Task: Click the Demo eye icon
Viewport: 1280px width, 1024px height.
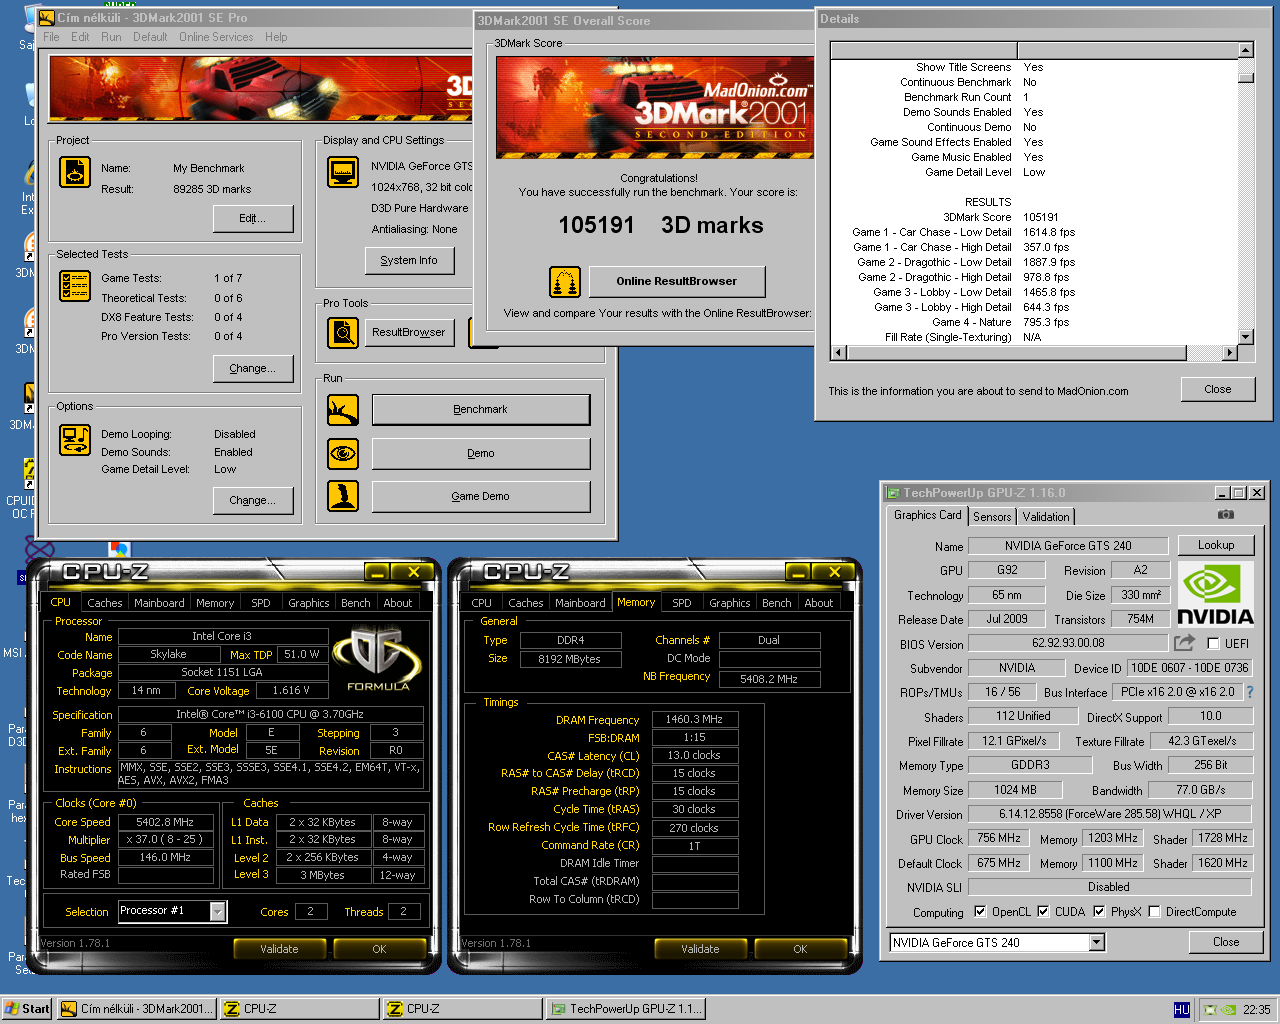Action: 343,454
